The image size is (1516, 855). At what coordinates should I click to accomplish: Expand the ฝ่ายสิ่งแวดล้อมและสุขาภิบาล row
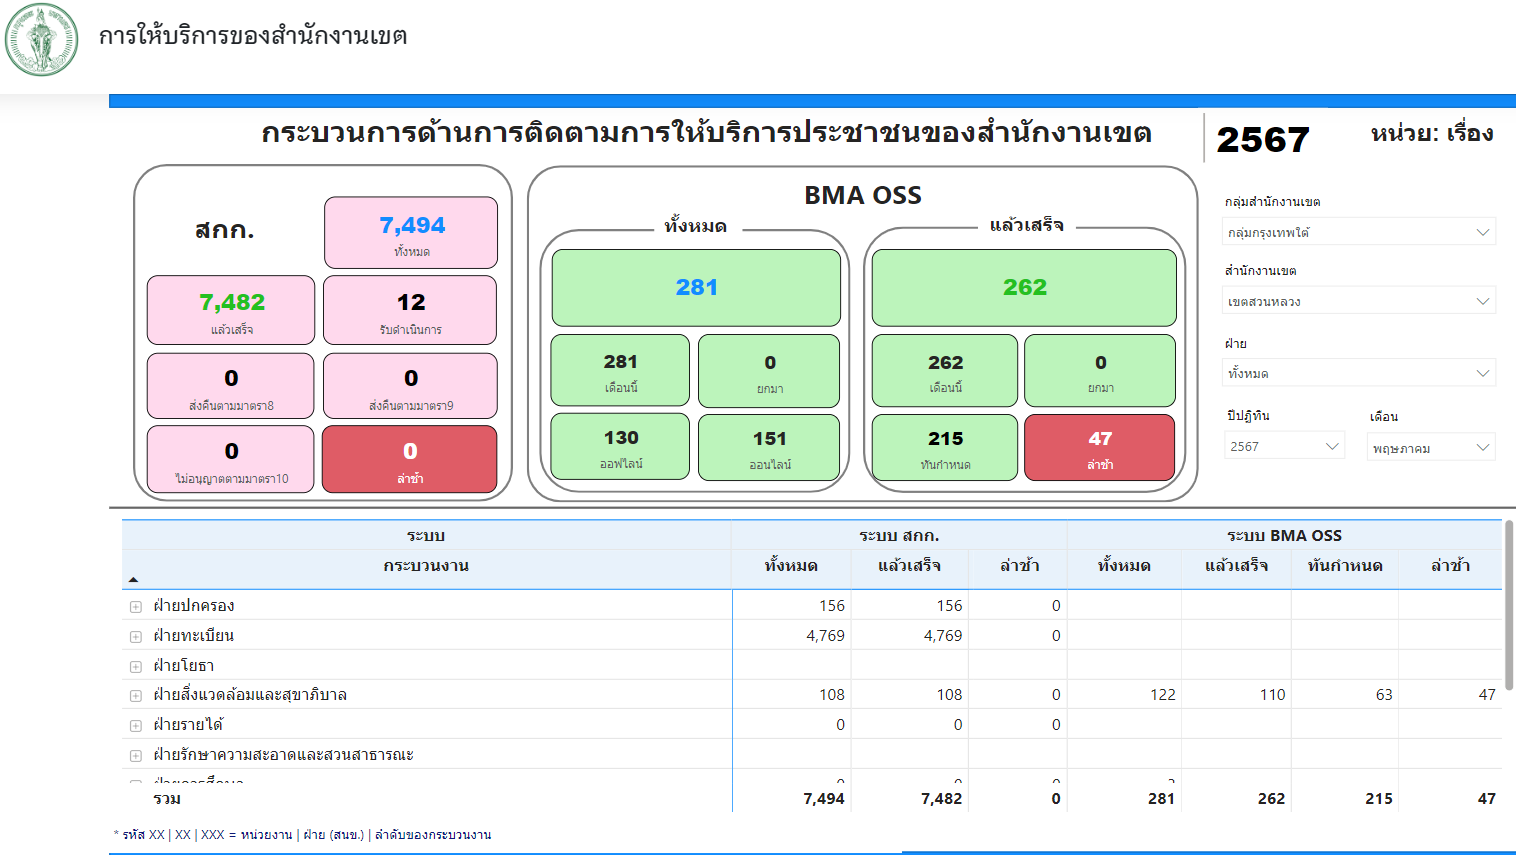(136, 696)
